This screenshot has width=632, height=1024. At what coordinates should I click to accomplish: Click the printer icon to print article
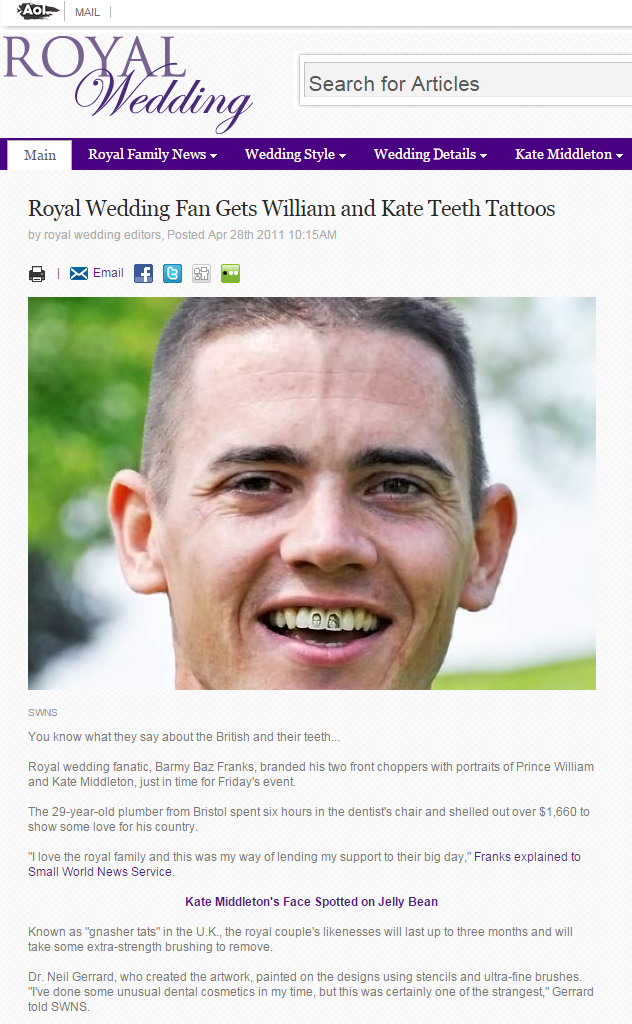point(37,274)
